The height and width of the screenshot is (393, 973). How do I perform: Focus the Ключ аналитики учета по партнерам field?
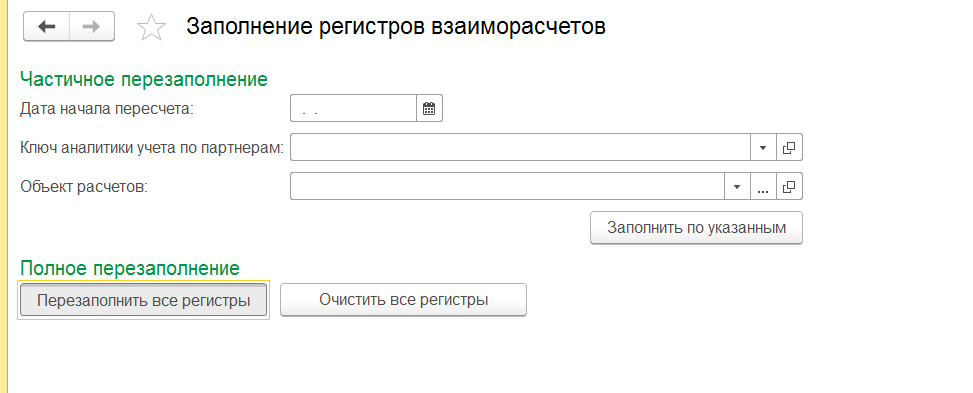(521, 147)
